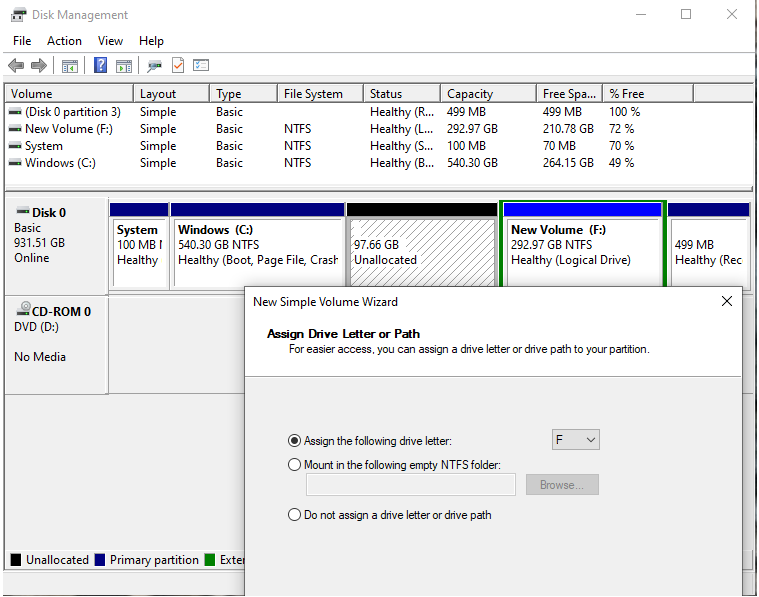The image size is (759, 597).
Task: Click the Disk 0 drive icon
Action: 23,211
